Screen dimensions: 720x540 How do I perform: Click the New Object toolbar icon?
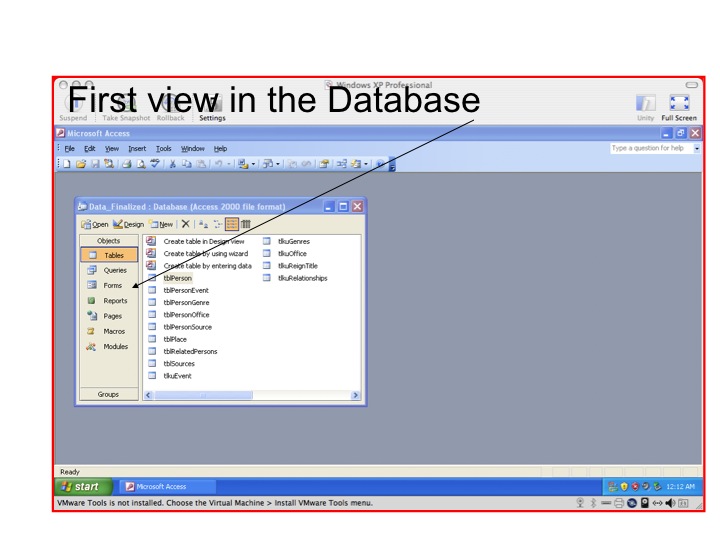click(356, 164)
